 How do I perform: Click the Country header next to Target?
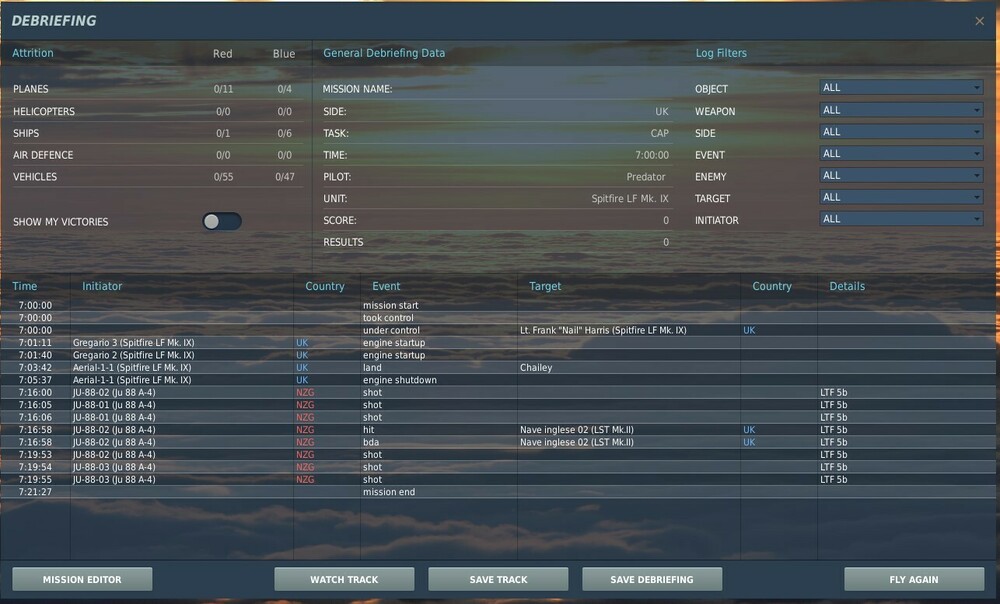point(772,286)
